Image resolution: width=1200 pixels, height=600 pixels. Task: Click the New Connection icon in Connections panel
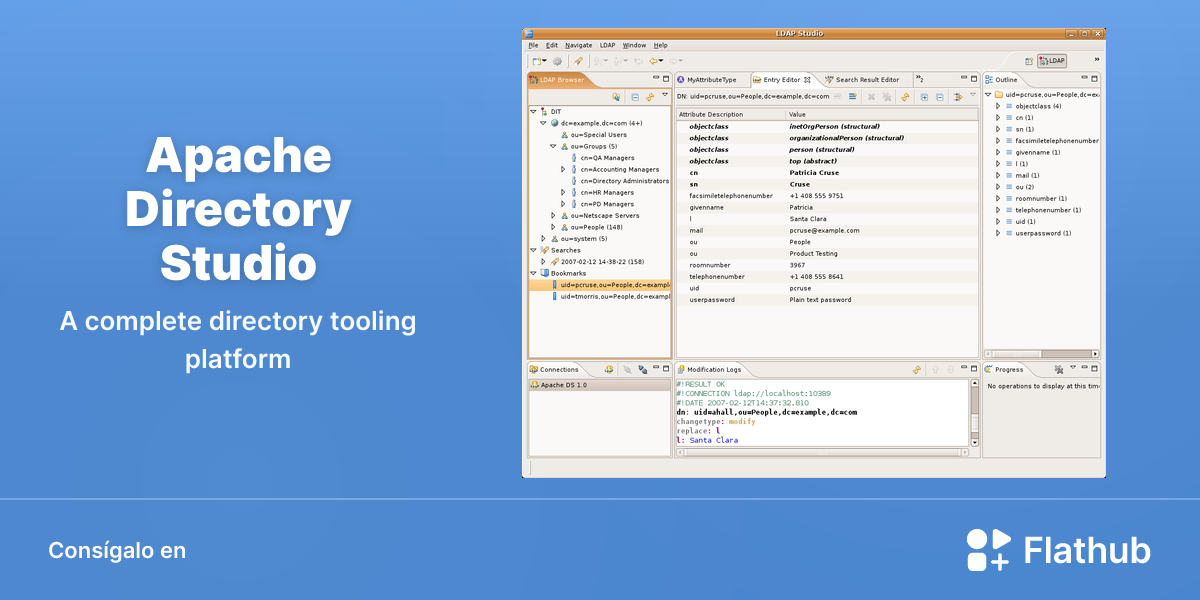pos(608,370)
